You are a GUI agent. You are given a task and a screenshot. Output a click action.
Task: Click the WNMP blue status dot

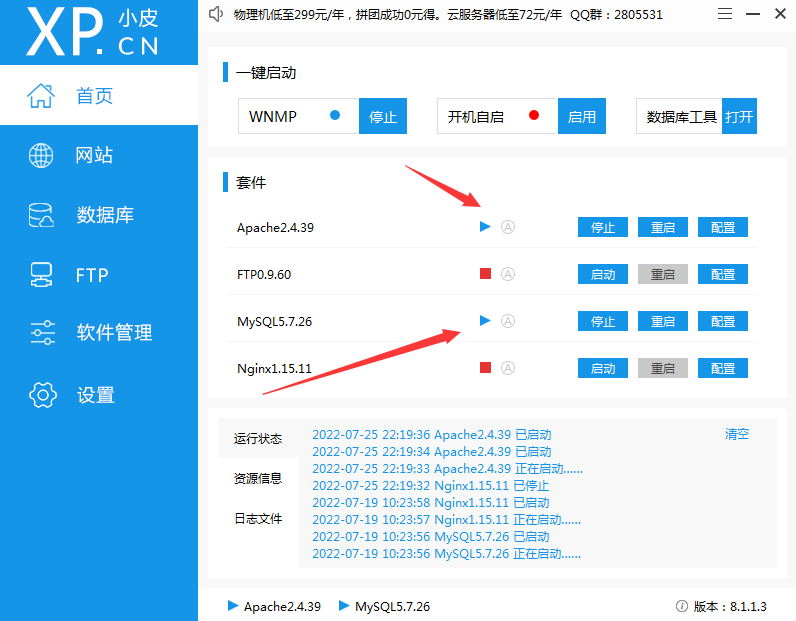(335, 115)
